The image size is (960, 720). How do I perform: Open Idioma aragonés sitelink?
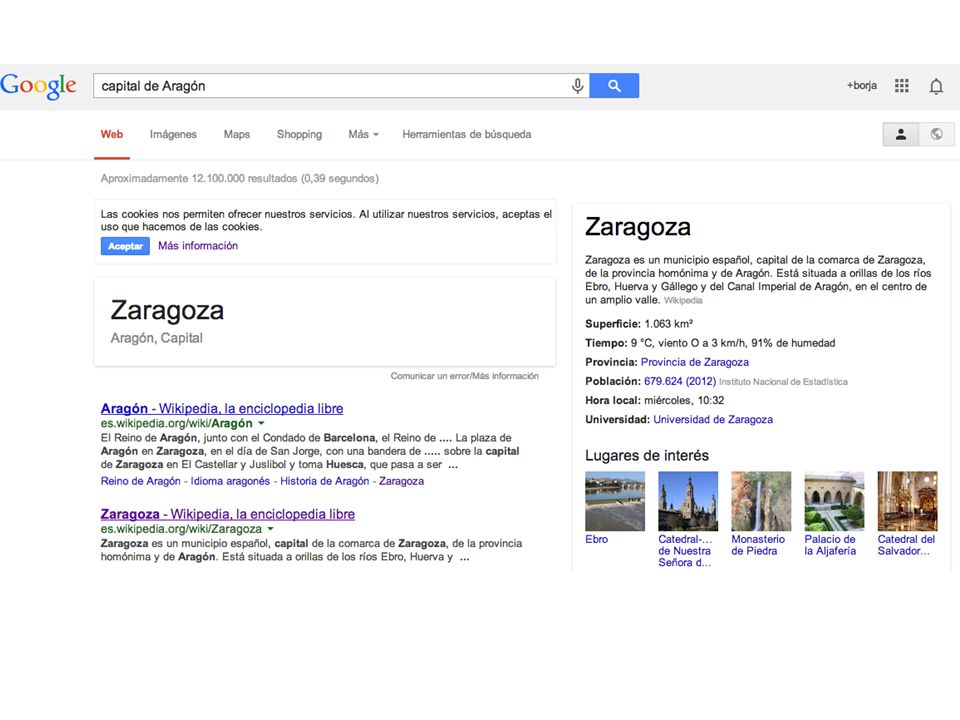230,481
